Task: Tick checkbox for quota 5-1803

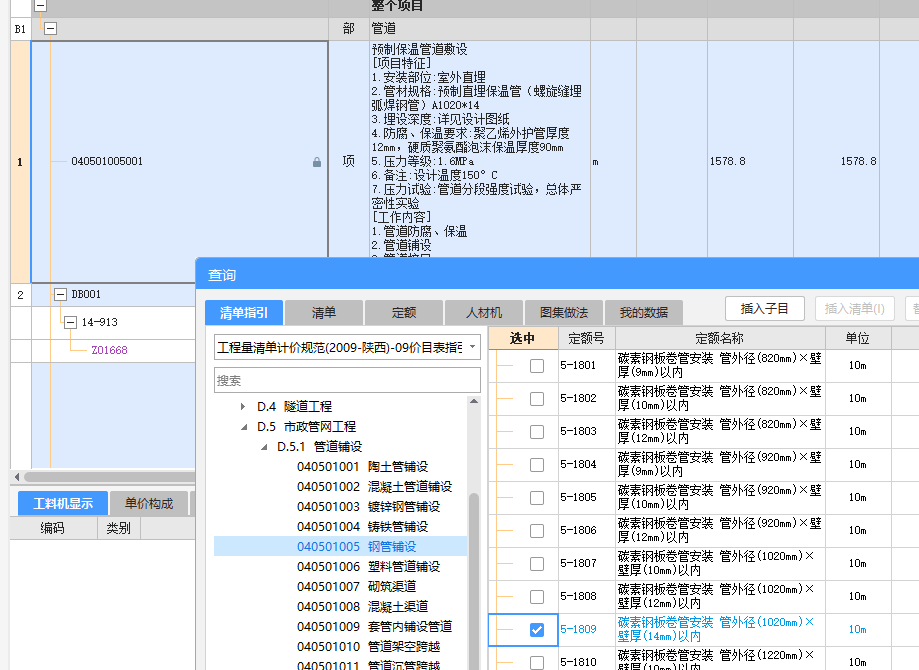Action: click(x=537, y=432)
